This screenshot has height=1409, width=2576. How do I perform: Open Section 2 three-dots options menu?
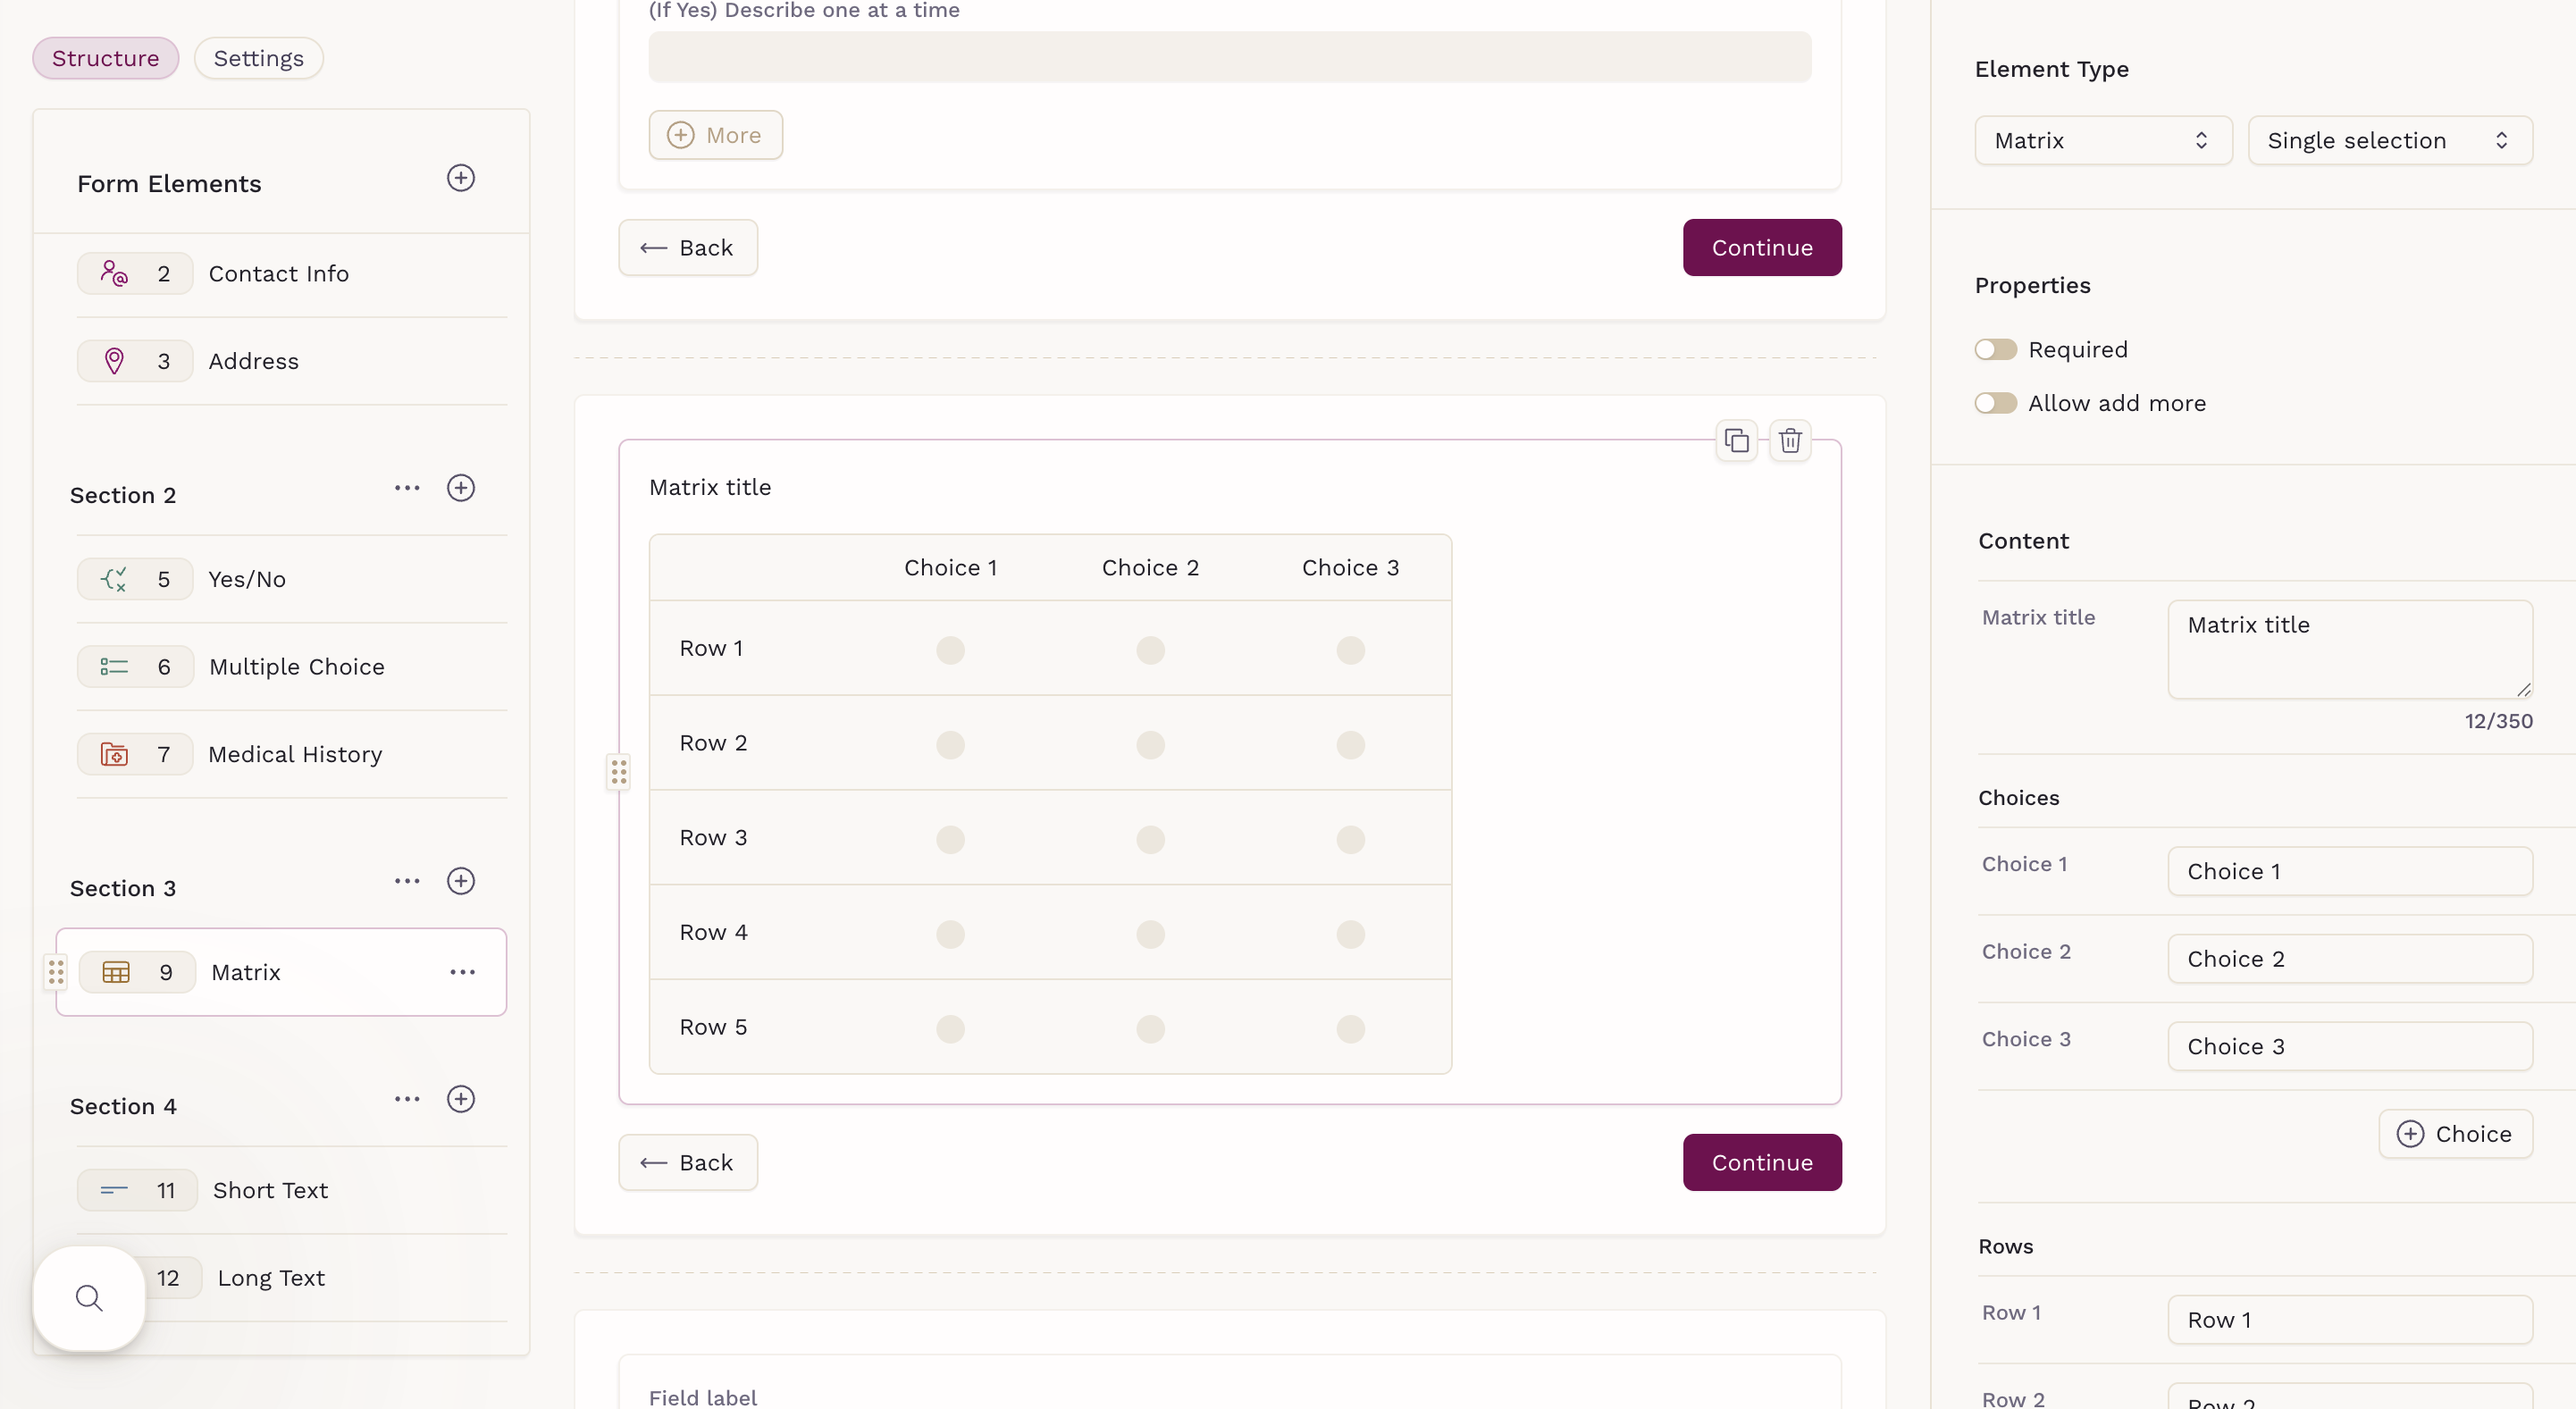tap(407, 488)
